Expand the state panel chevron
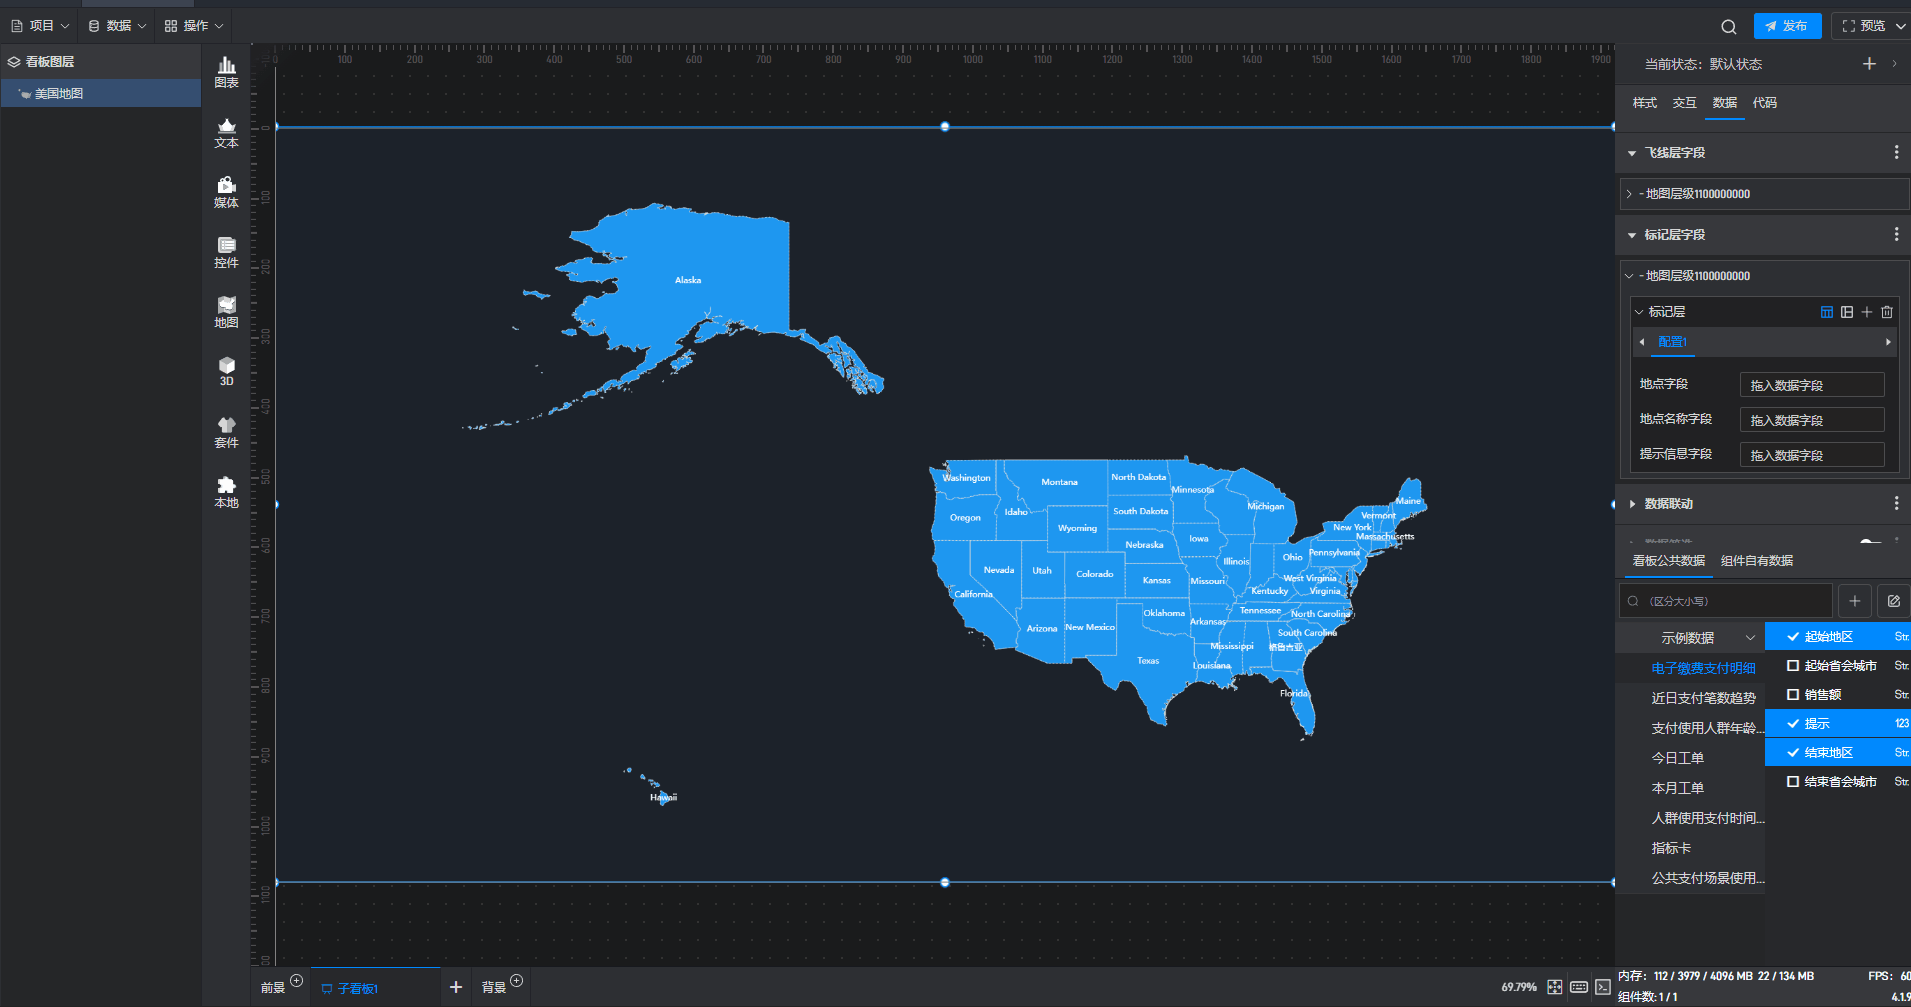 pyautogui.click(x=1894, y=64)
